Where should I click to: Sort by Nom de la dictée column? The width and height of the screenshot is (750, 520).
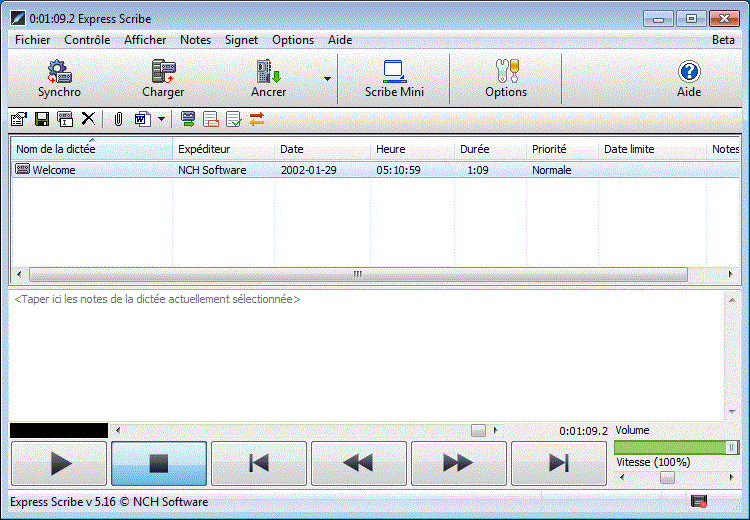coord(92,149)
